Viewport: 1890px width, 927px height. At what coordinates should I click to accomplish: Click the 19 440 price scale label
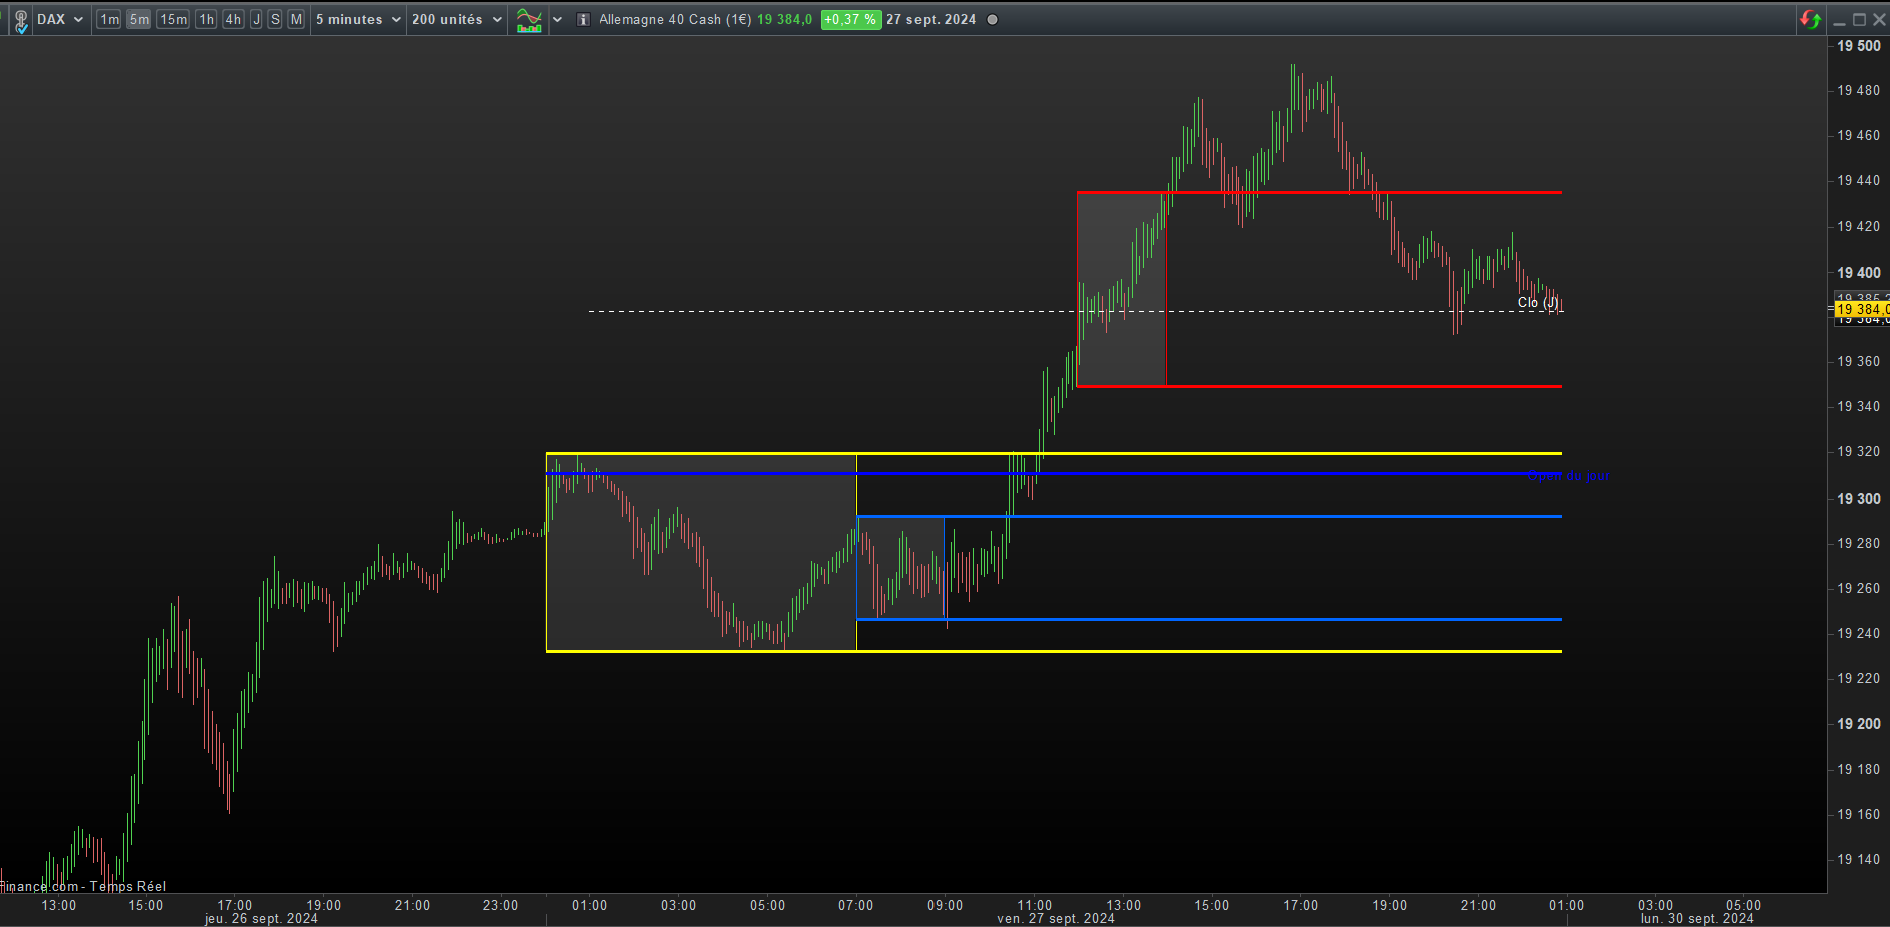1859,181
